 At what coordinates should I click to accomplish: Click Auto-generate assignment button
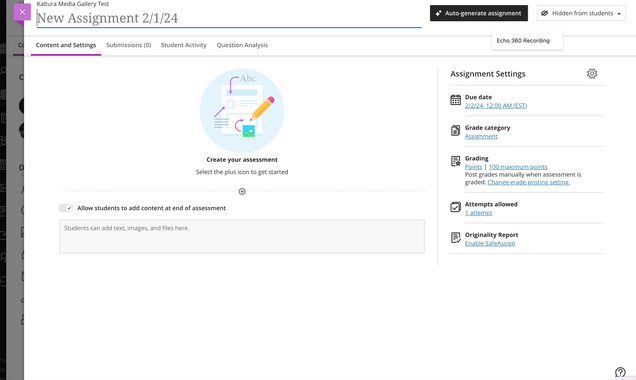(x=479, y=13)
